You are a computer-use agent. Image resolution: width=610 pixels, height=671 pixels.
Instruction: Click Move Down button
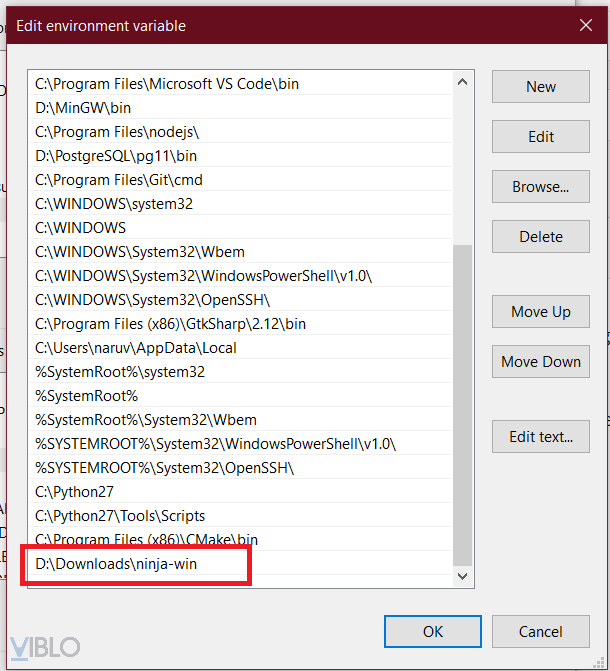pyautogui.click(x=541, y=362)
